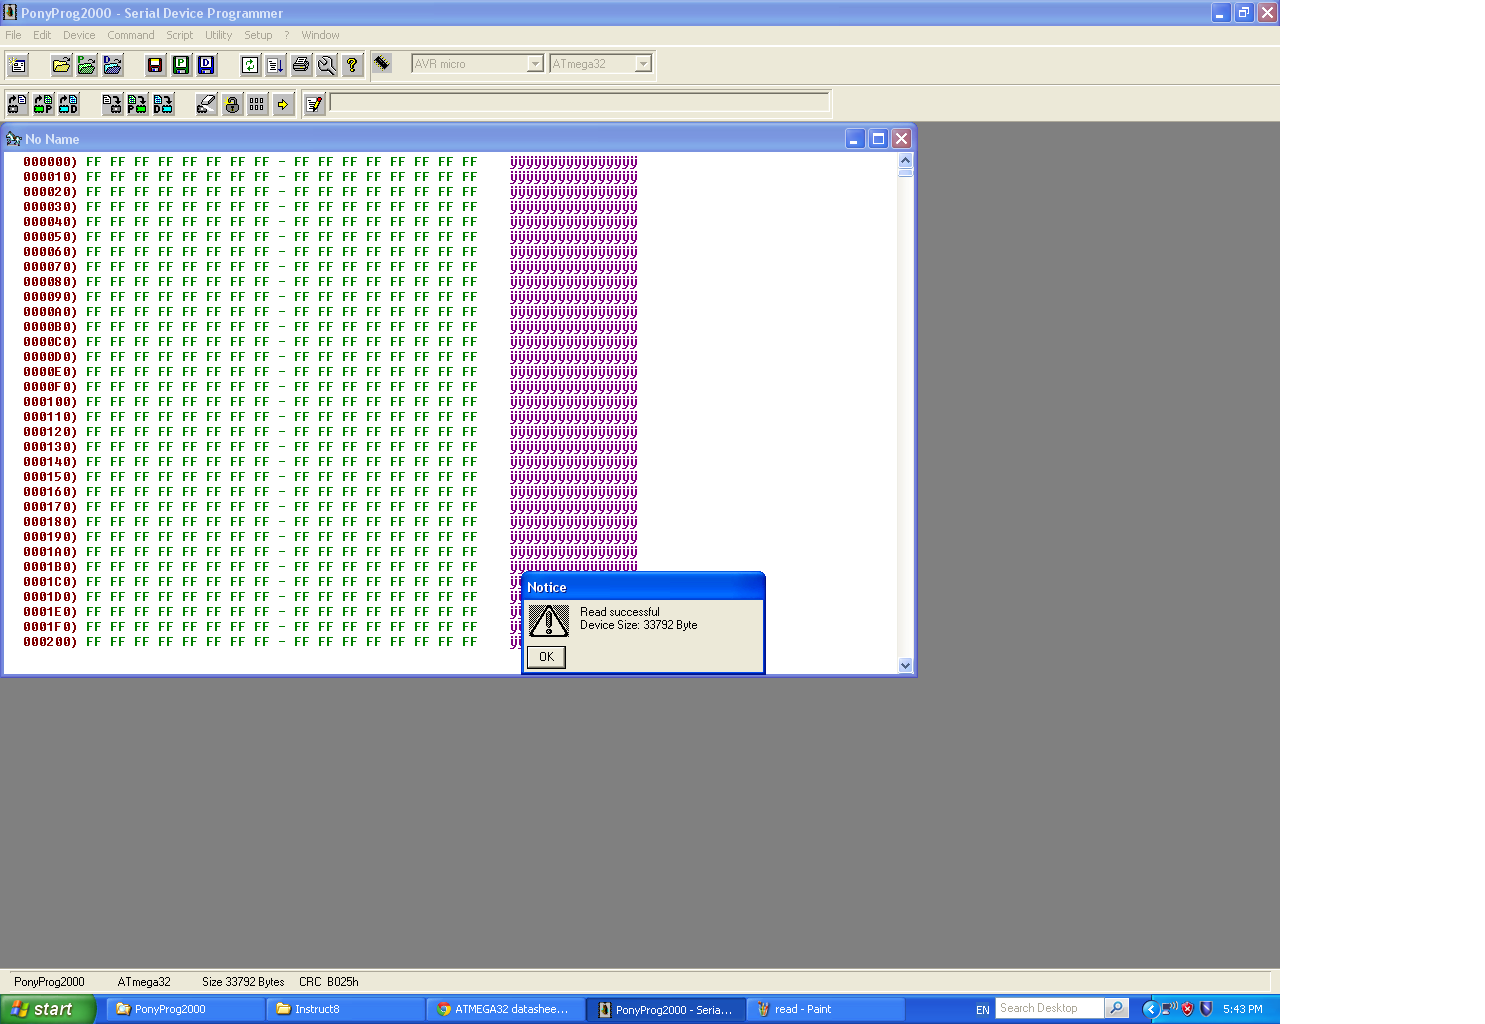Click OK in the Notice dialog
The width and height of the screenshot is (1485, 1024).
tap(546, 657)
